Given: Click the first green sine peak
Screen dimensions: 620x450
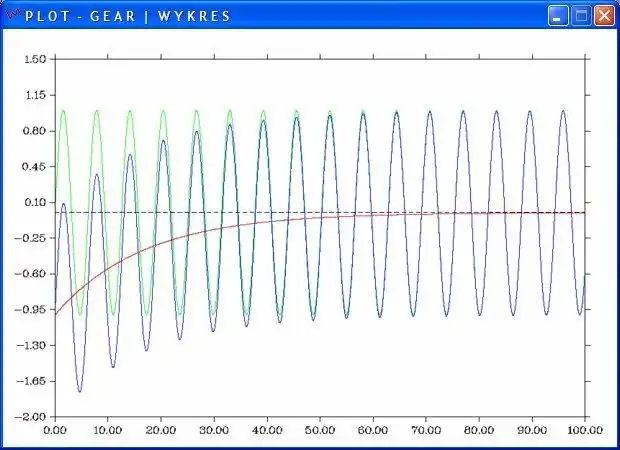Looking at the screenshot, I should (63, 113).
